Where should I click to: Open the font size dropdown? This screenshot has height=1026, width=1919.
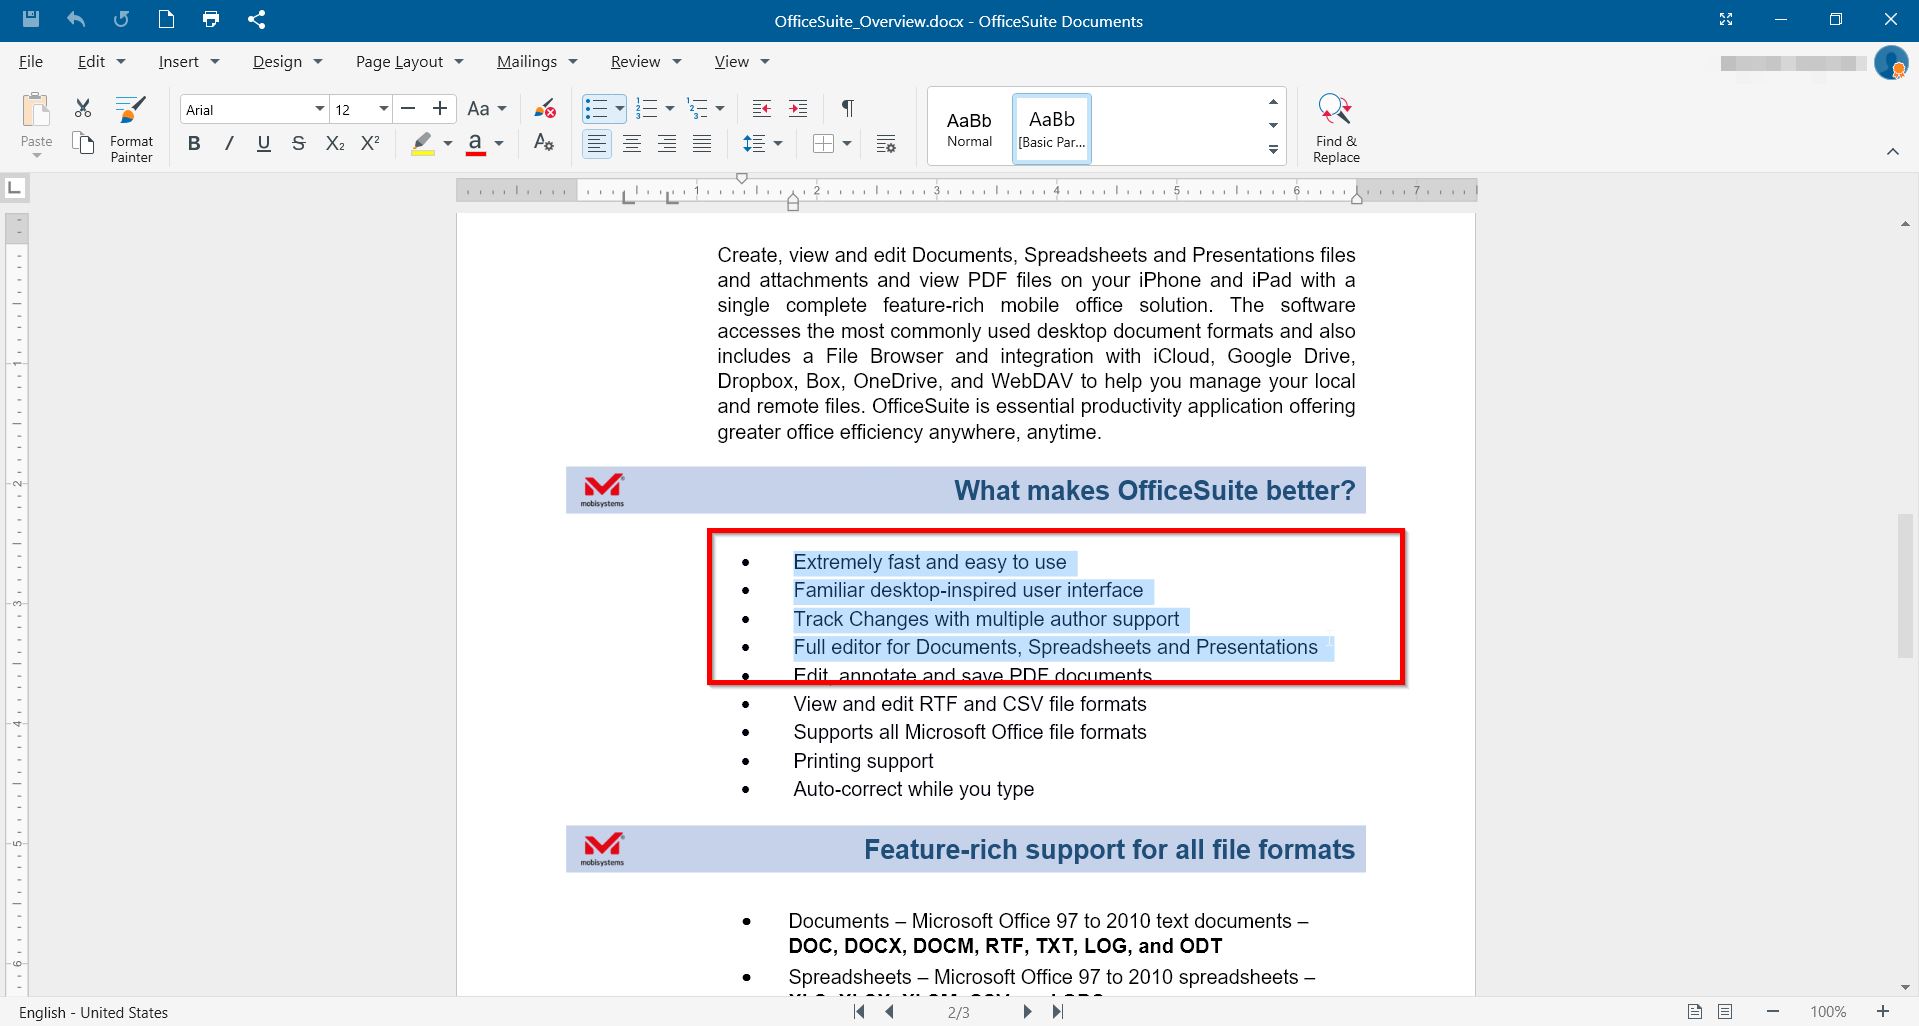pos(383,109)
